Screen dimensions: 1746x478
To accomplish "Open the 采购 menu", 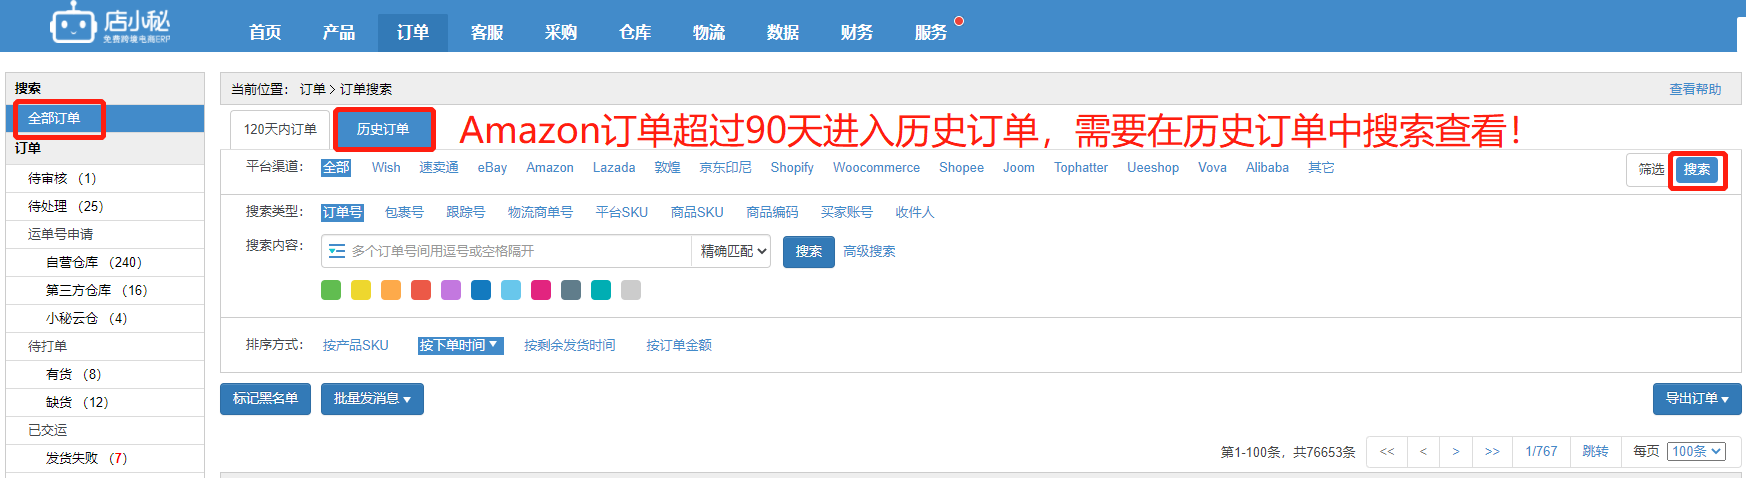I will pos(561,32).
